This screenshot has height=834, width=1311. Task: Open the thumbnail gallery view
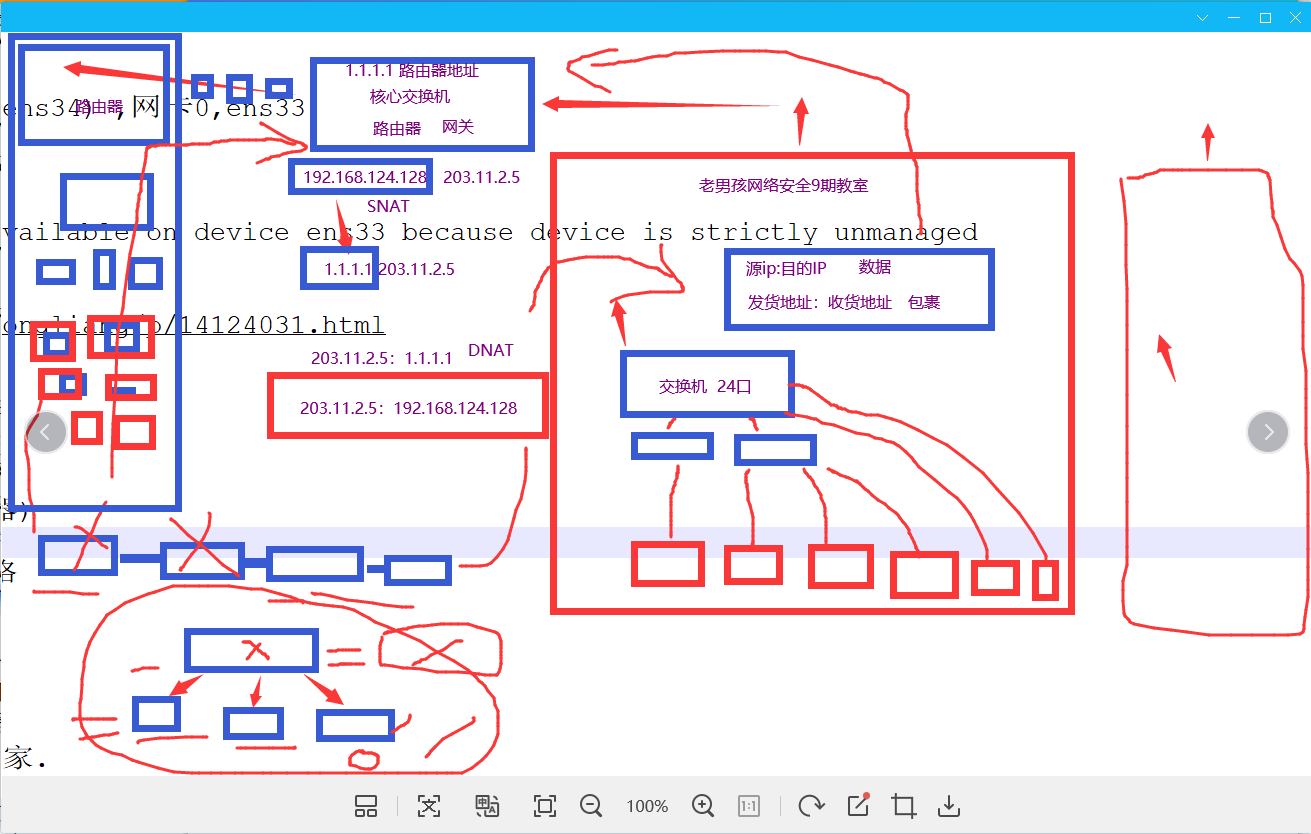366,806
